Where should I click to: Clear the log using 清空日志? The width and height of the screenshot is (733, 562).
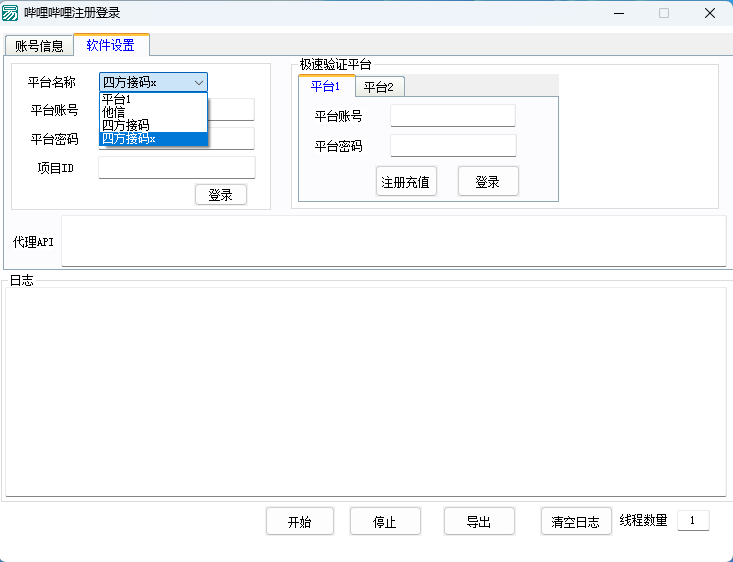(575, 522)
